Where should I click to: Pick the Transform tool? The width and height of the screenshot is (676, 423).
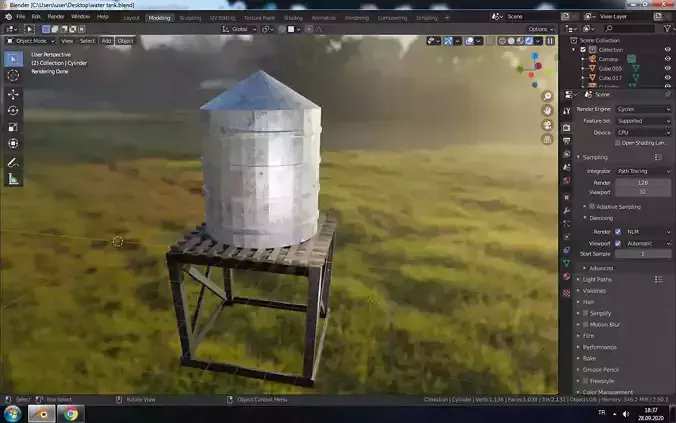point(13,144)
